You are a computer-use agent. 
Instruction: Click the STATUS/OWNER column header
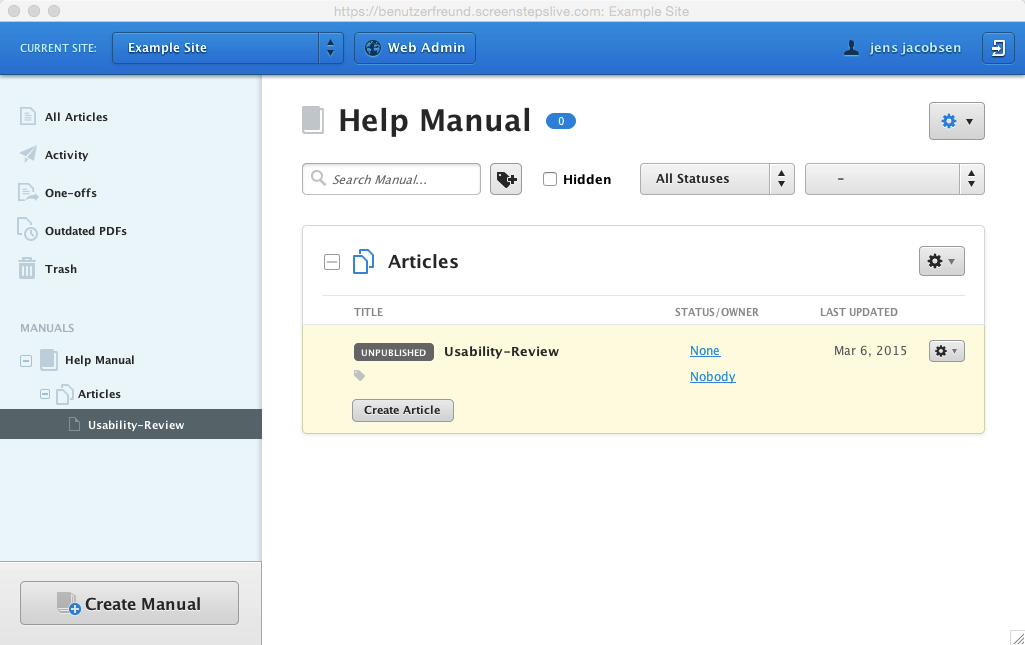716,312
